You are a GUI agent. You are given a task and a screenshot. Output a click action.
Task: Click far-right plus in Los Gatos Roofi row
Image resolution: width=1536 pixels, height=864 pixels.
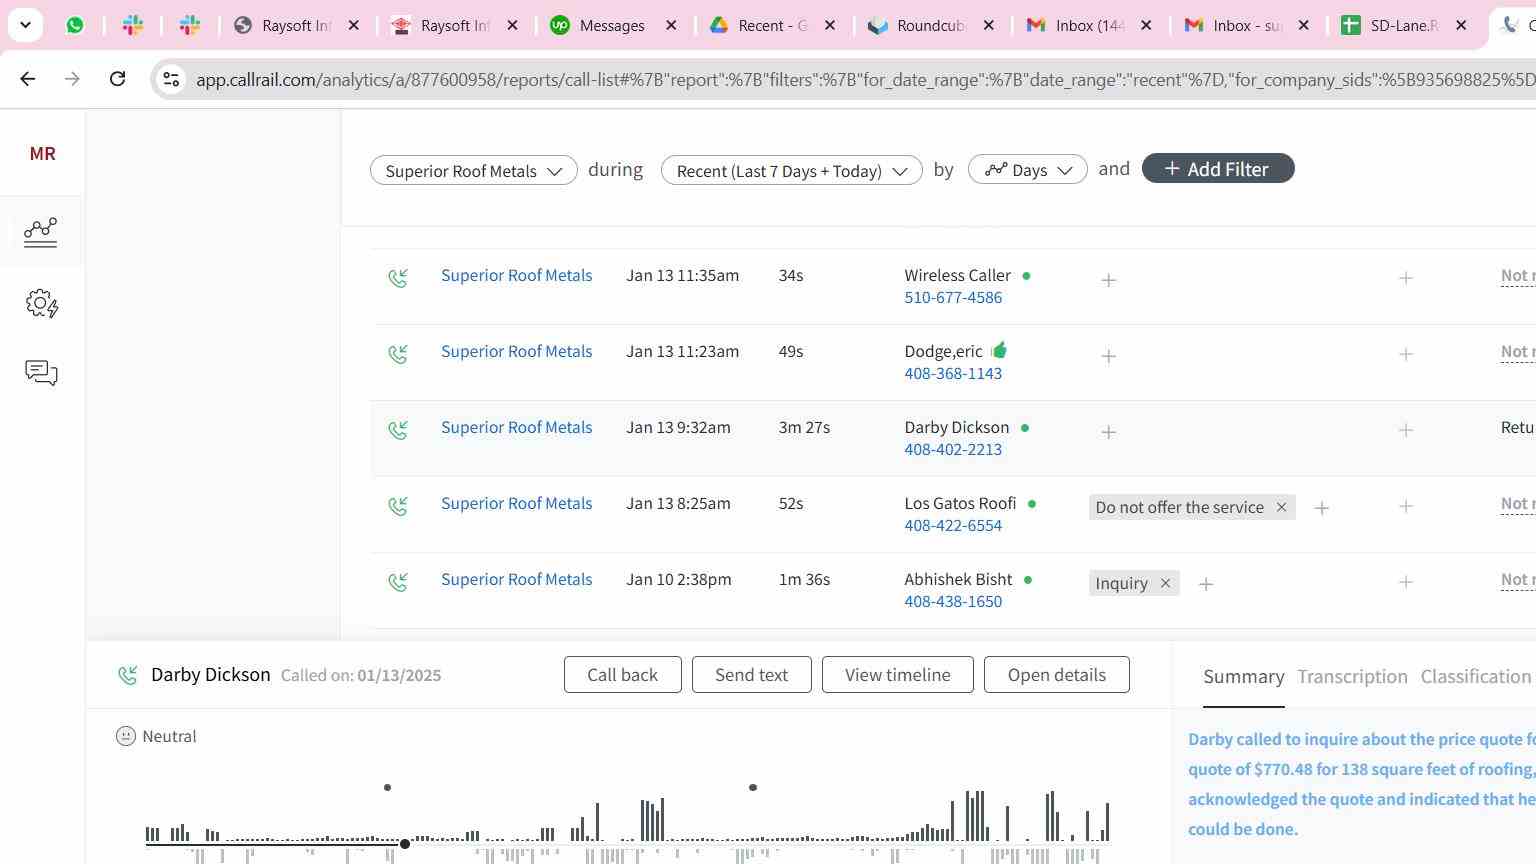[x=1405, y=506]
